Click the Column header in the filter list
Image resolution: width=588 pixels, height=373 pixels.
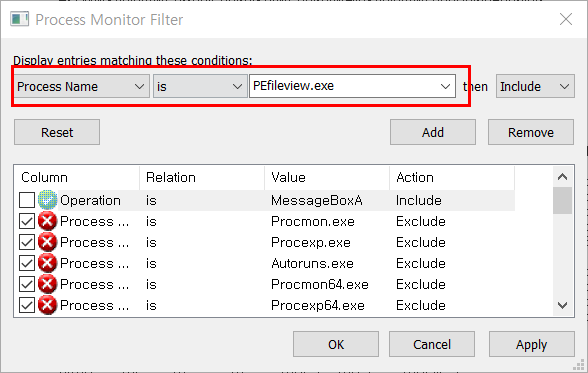click(77, 177)
